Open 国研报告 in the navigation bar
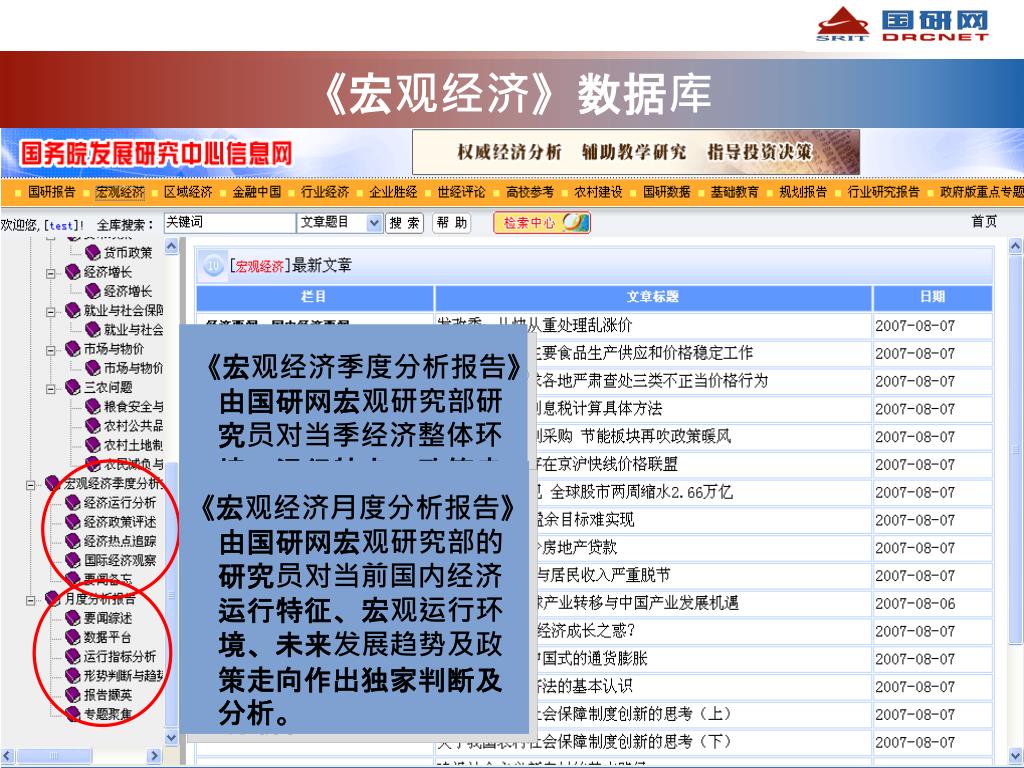This screenshot has height=768, width=1024. tap(52, 192)
